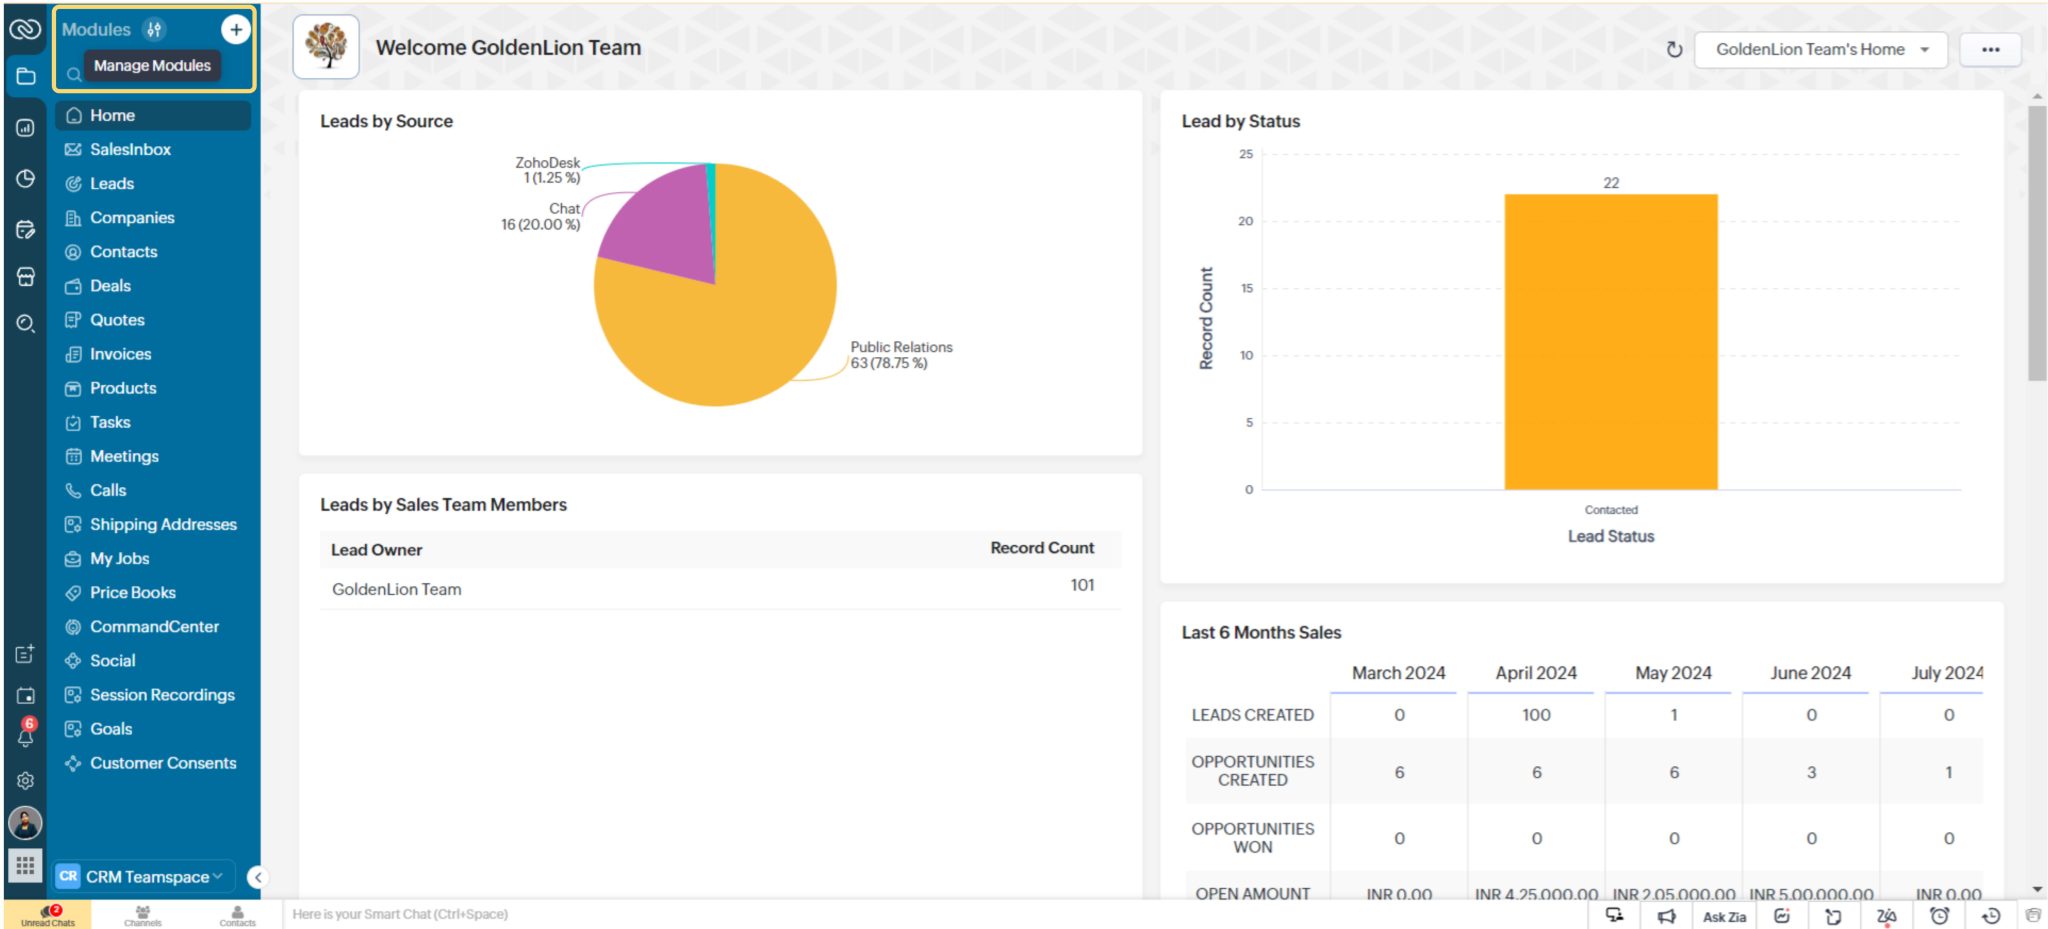Open the Marketplace store icon
This screenshot has height=929, width=2048.
[25, 276]
